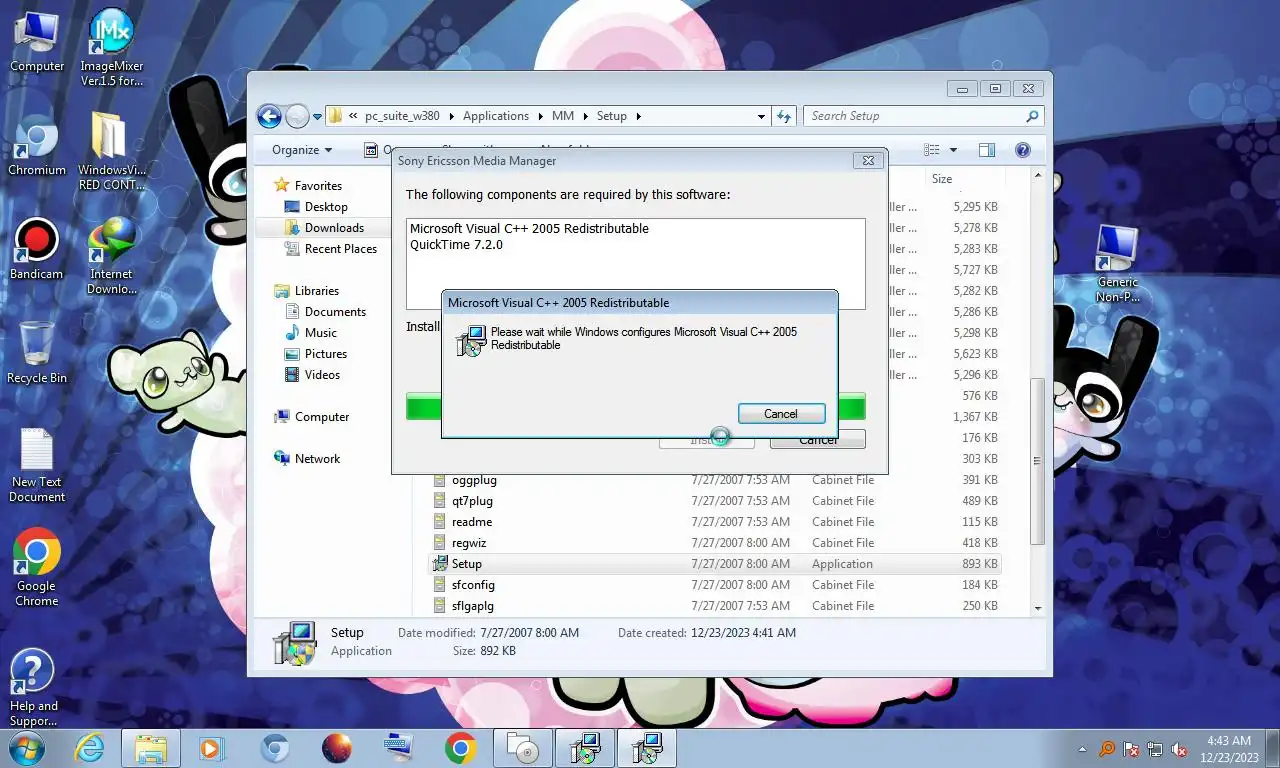This screenshot has width=1280, height=768.
Task: Click the Windows Start orb
Action: (x=26, y=748)
